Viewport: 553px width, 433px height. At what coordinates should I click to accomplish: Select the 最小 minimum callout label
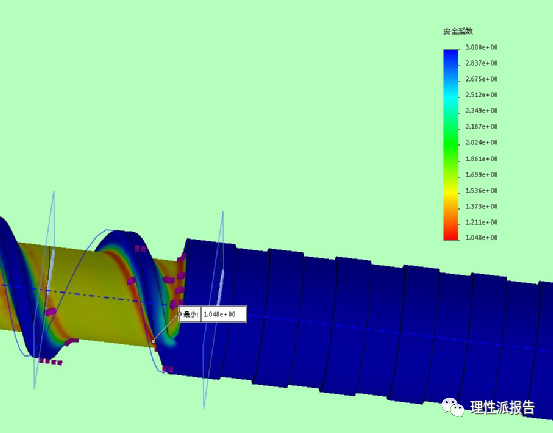[x=191, y=314]
